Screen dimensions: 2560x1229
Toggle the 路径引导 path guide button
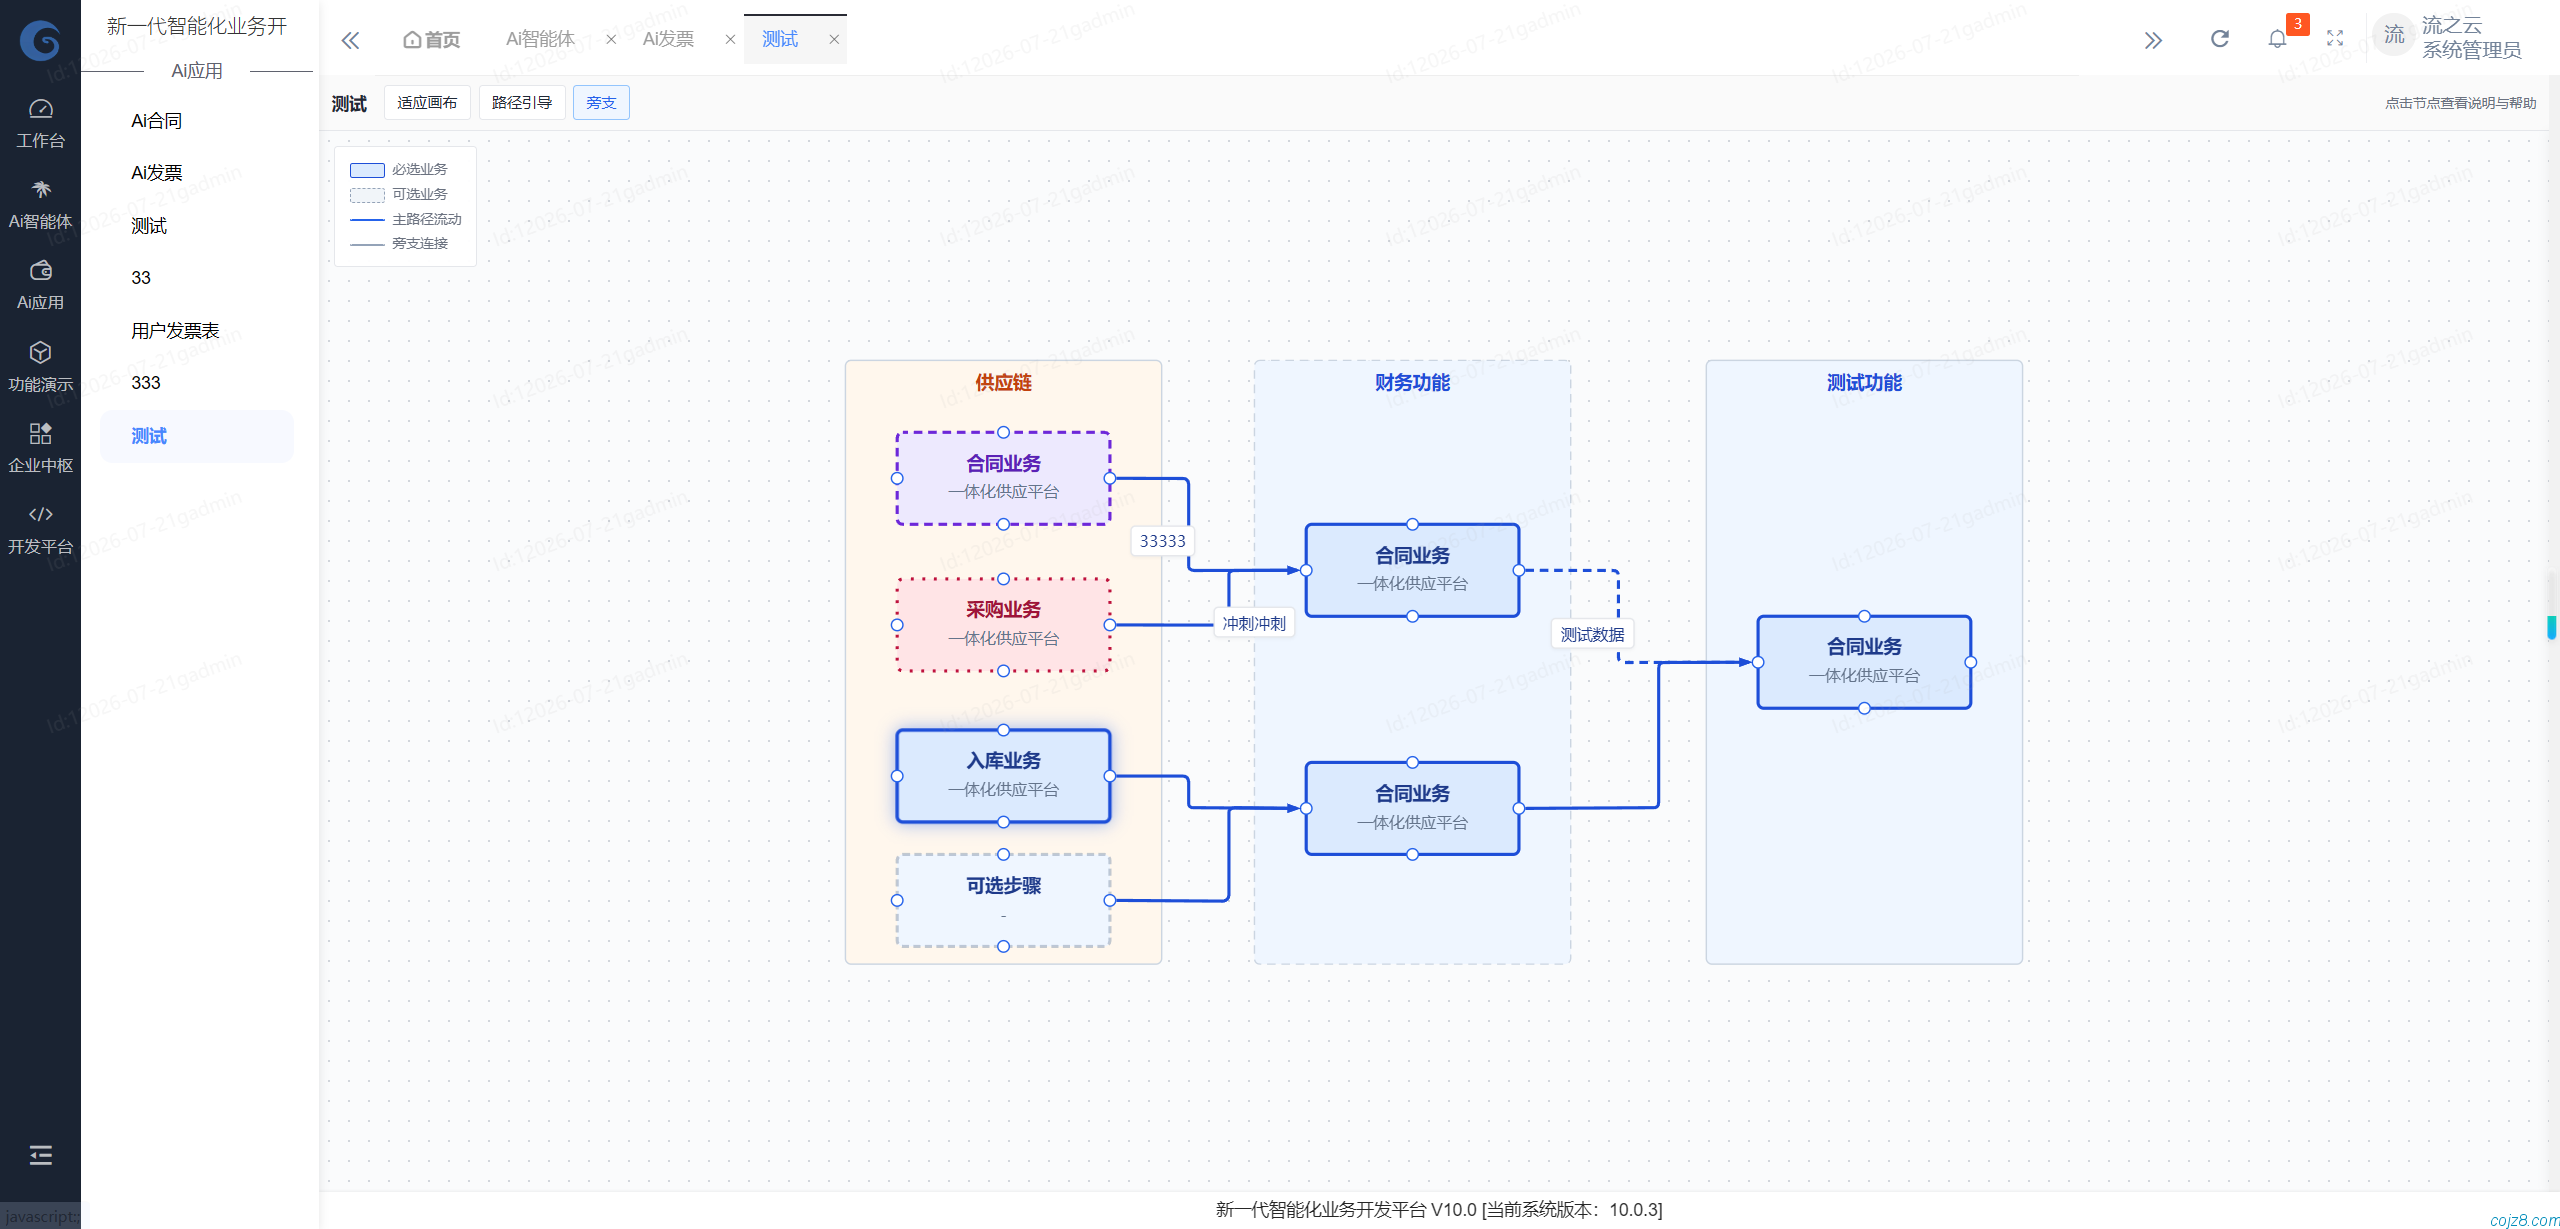(x=522, y=103)
